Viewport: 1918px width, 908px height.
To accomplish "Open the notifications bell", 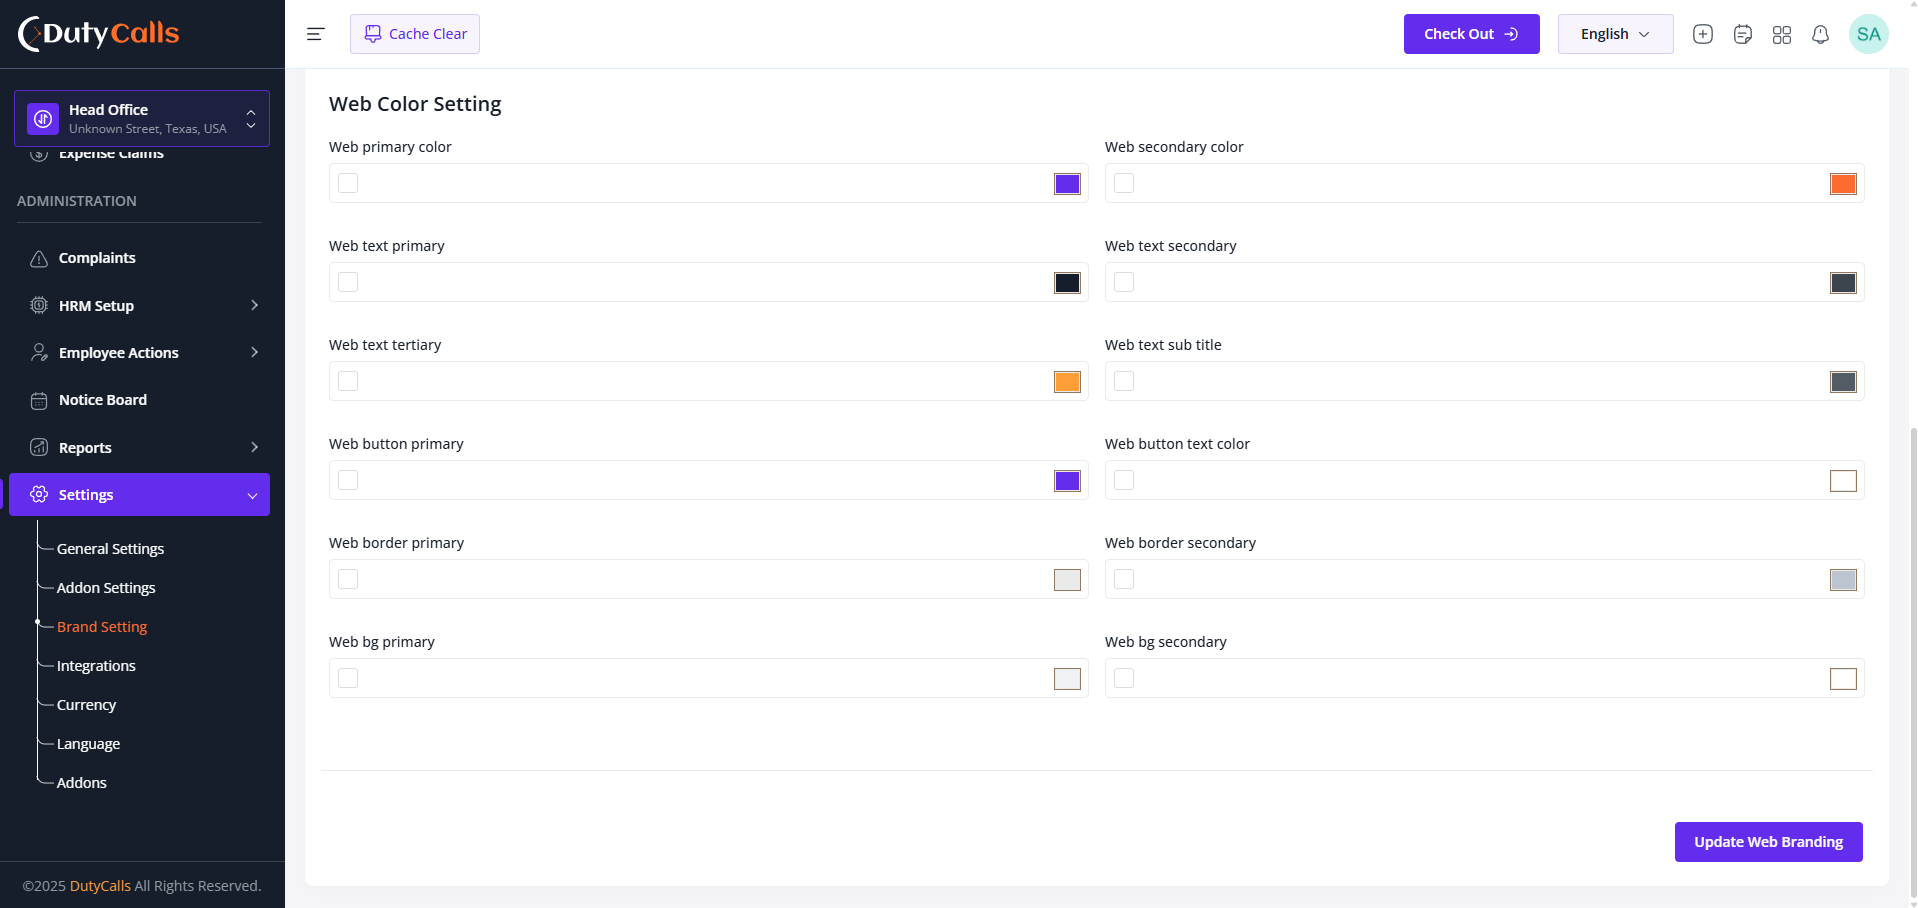I will pyautogui.click(x=1821, y=34).
